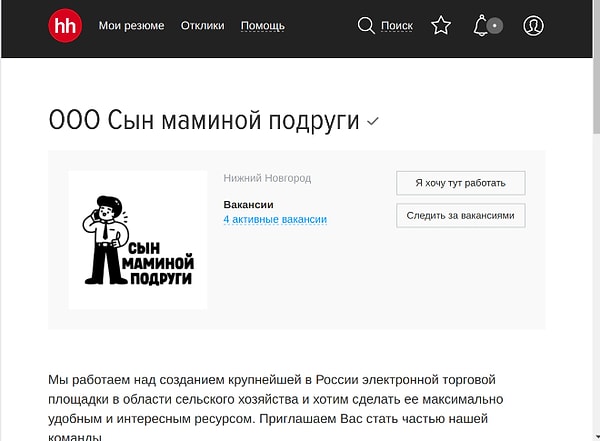Click the page vertical scrollbar thumb
The width and height of the screenshot is (600, 441).
coord(597,67)
